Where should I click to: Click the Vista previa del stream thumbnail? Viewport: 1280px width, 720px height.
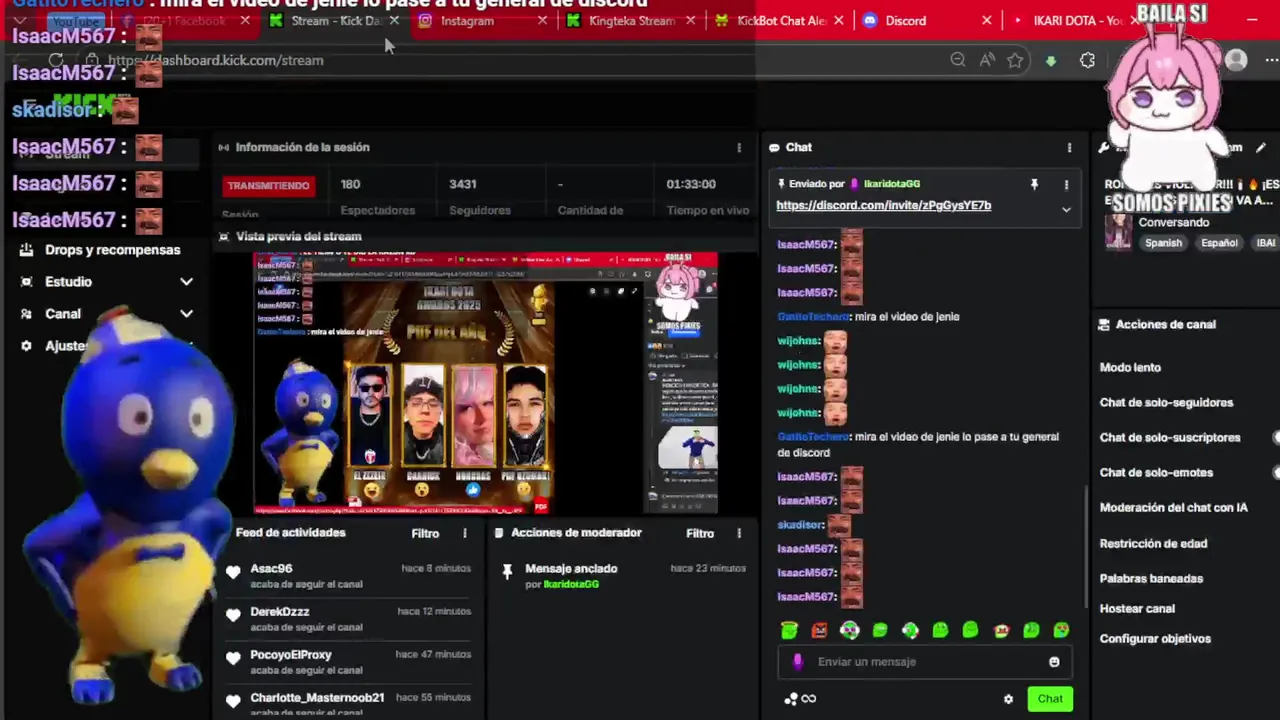(485, 383)
